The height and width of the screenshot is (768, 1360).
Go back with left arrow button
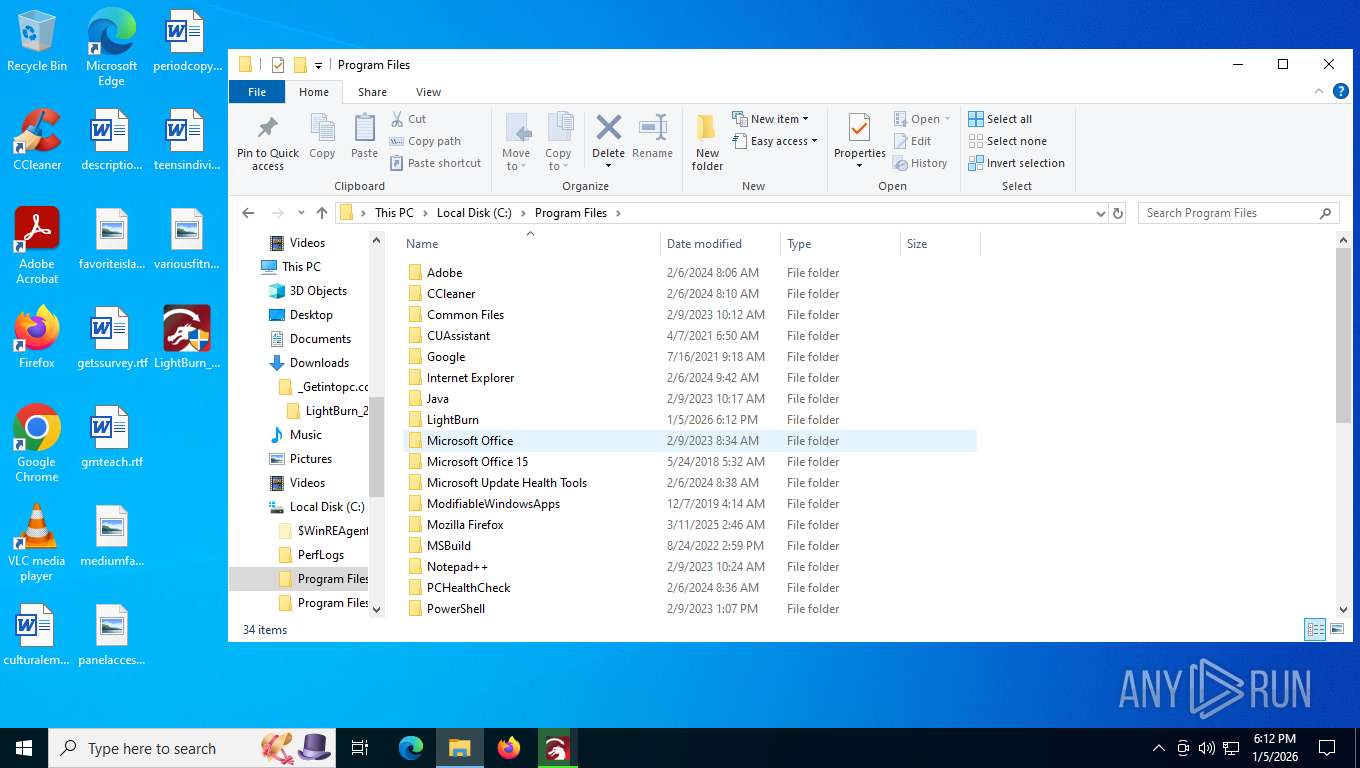coord(249,213)
